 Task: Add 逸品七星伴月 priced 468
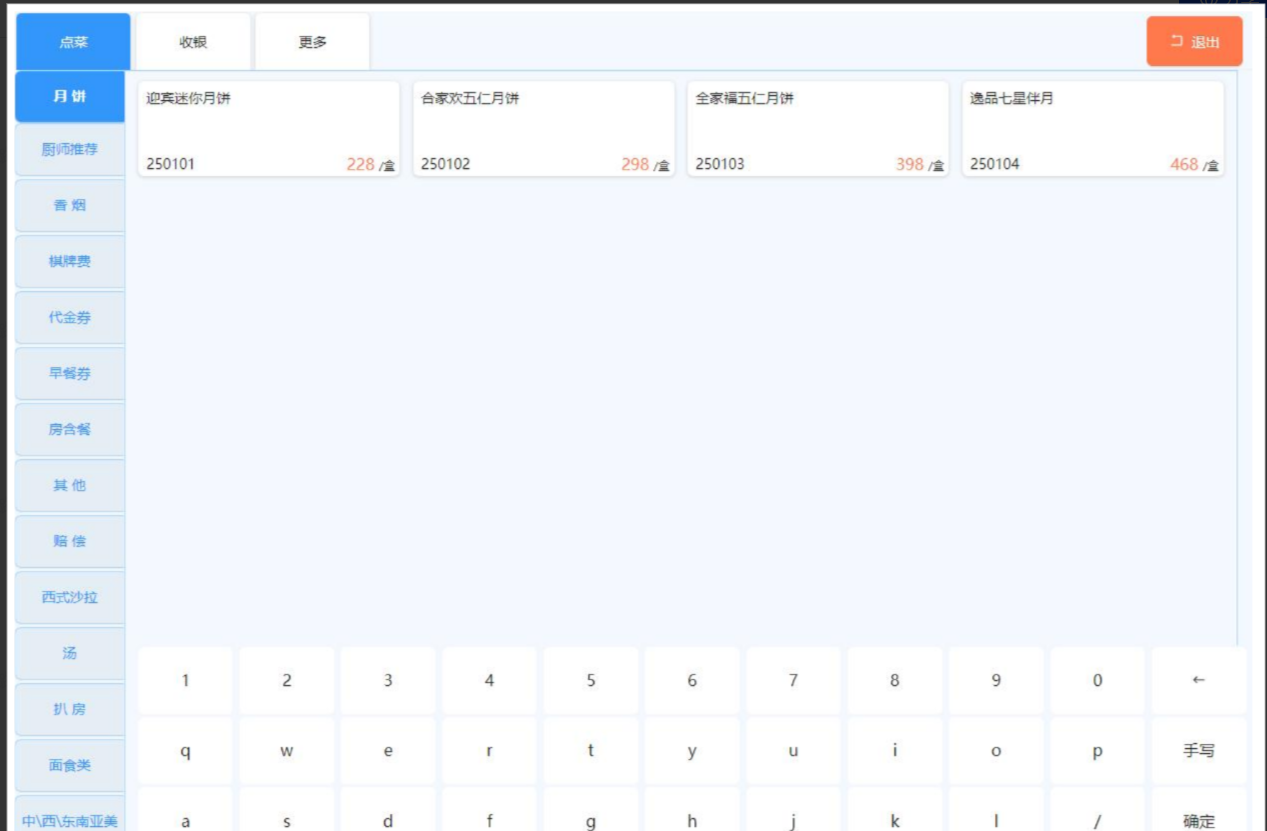tap(1092, 130)
